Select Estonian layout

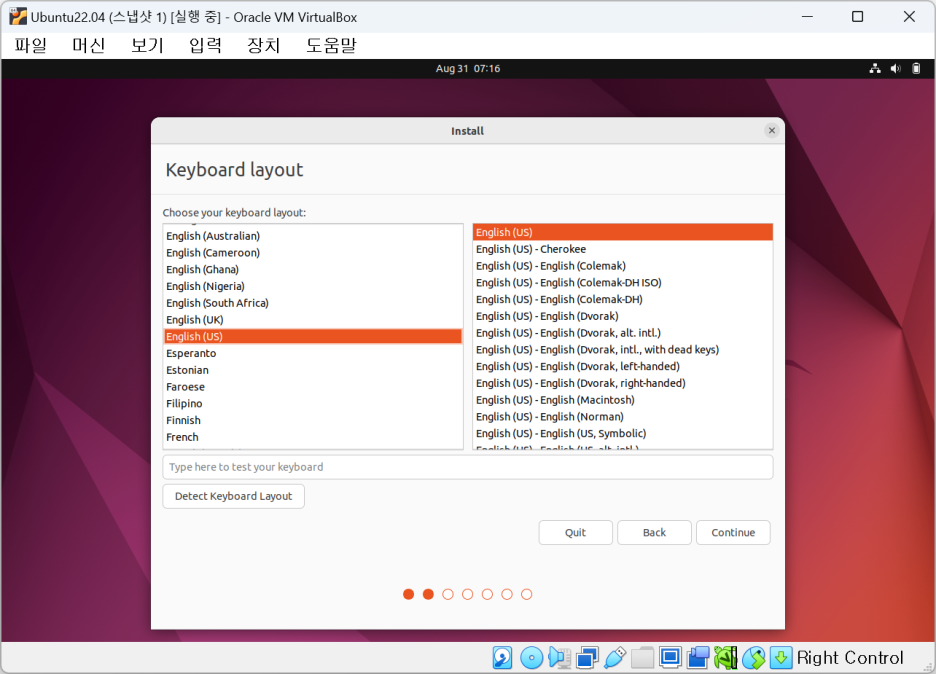pos(313,370)
